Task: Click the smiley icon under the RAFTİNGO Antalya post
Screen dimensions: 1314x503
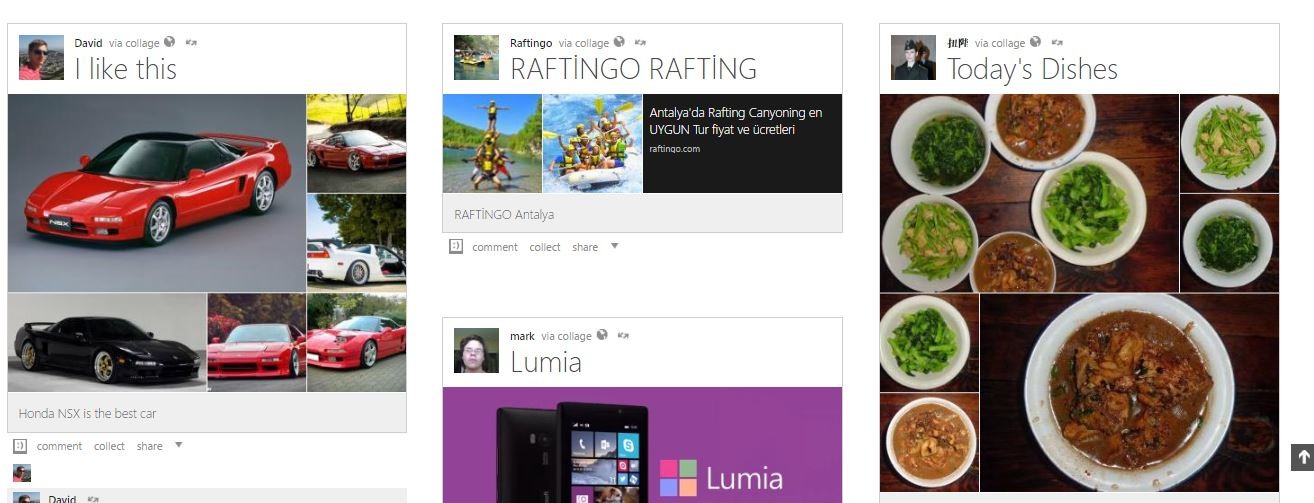Action: pyautogui.click(x=456, y=246)
